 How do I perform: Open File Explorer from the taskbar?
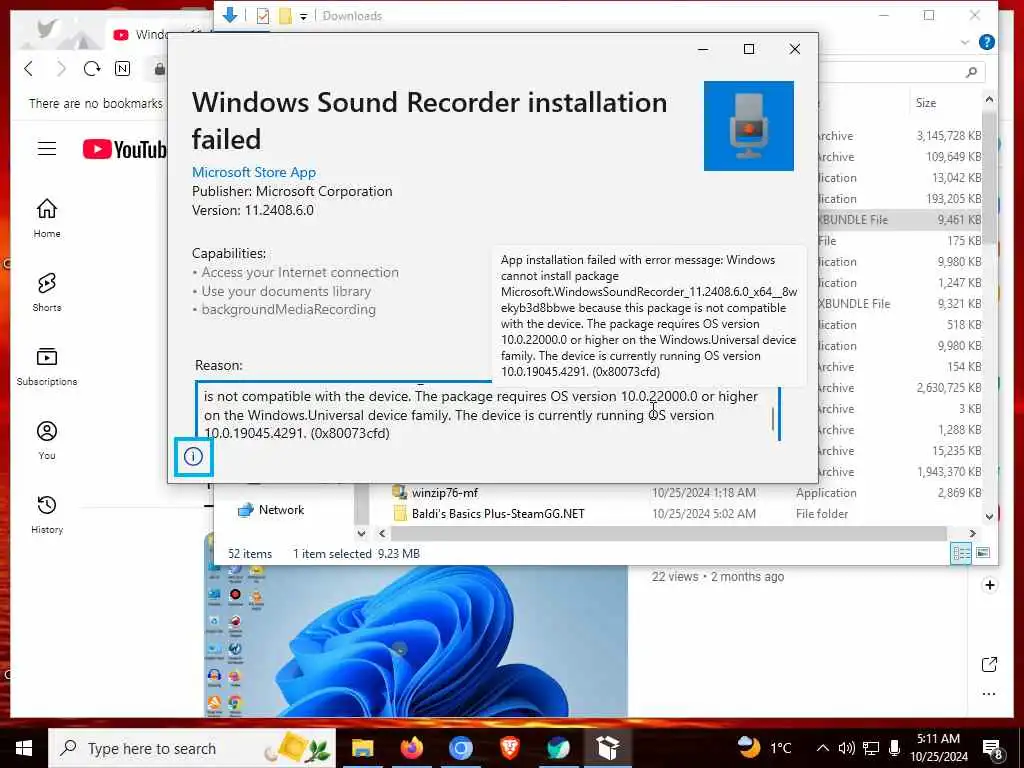(362, 748)
